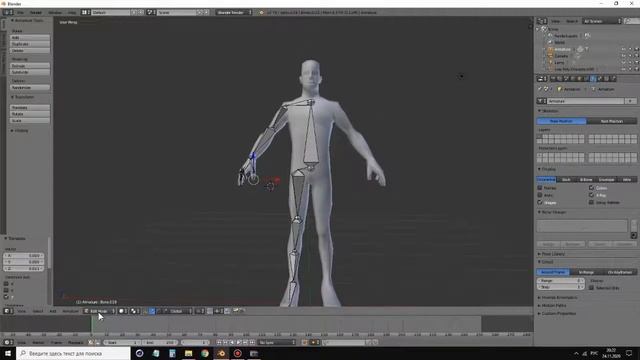This screenshot has width=640, height=360.
Task: Click the Duplicate bone button
Action: (30, 44)
